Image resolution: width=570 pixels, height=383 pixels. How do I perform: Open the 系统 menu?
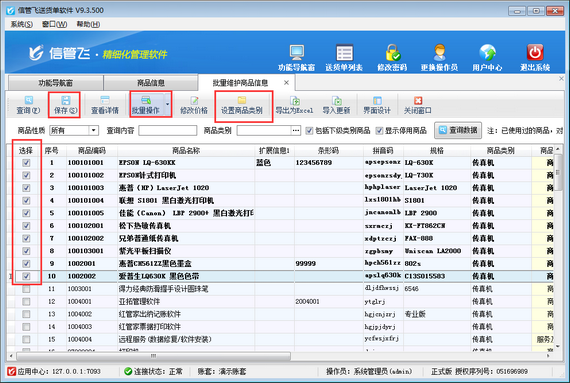point(21,24)
